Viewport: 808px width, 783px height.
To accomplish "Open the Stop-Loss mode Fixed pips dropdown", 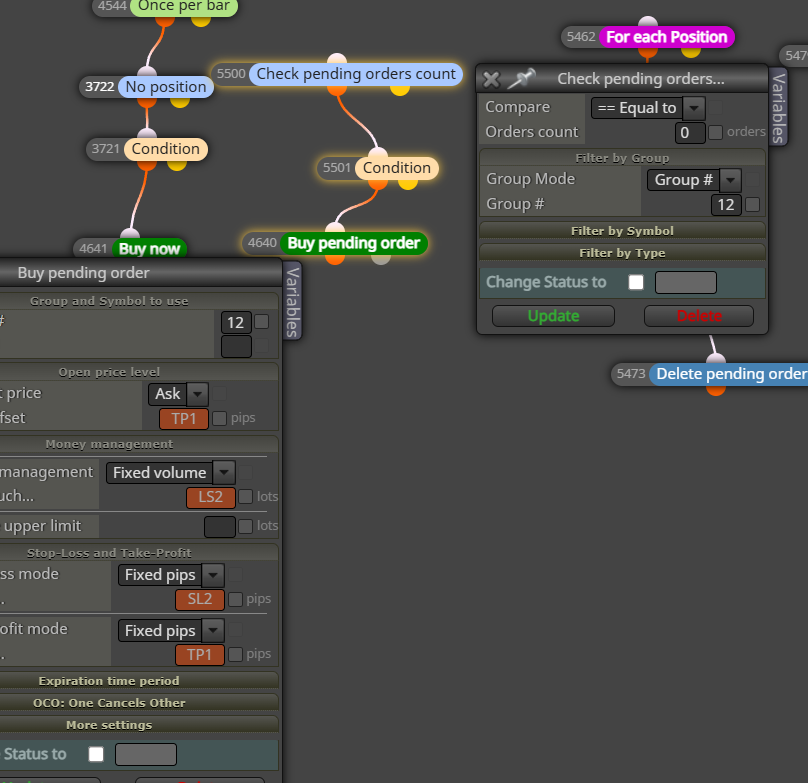I will pyautogui.click(x=171, y=575).
